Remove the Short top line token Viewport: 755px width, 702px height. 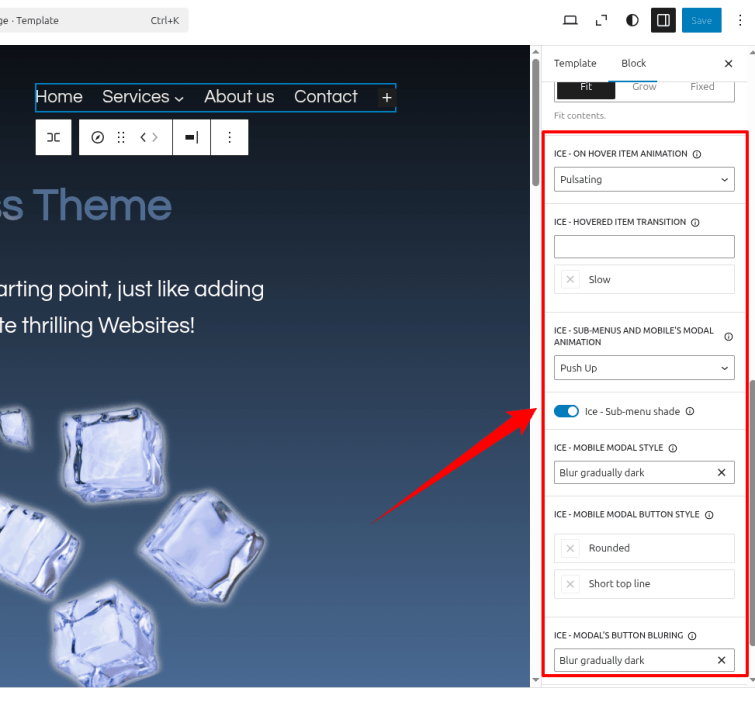[570, 584]
